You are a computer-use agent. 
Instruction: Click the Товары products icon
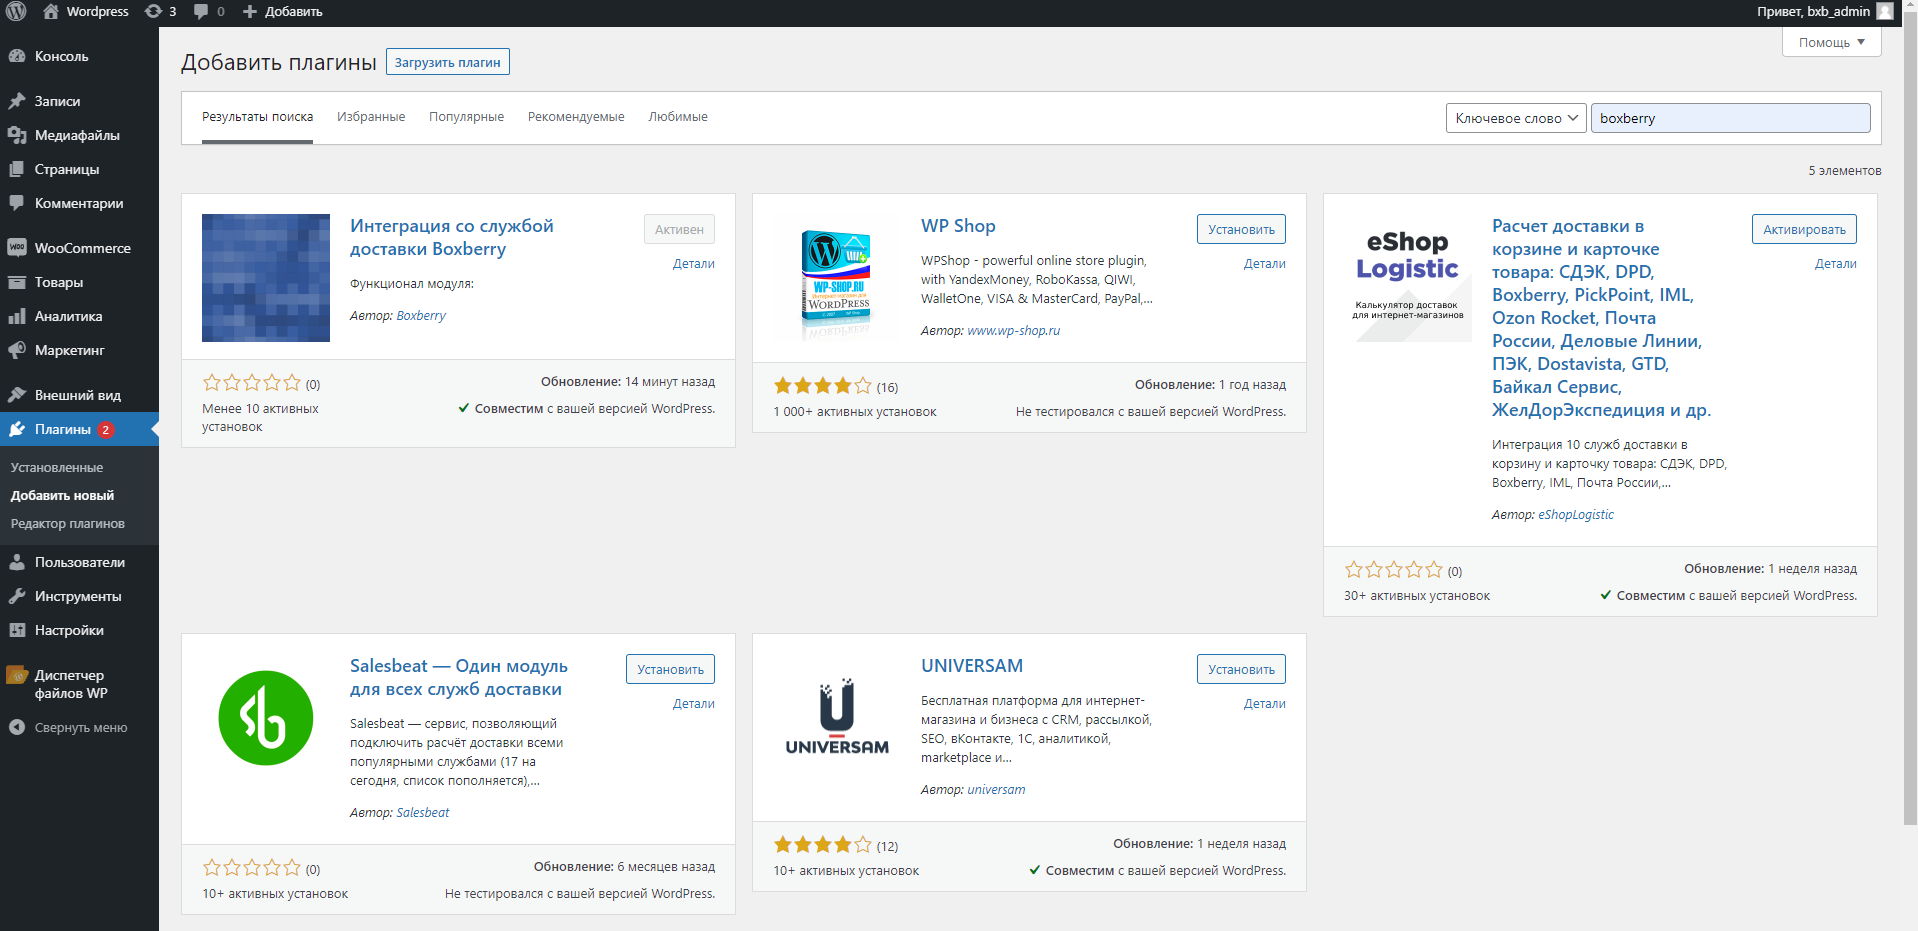click(17, 282)
